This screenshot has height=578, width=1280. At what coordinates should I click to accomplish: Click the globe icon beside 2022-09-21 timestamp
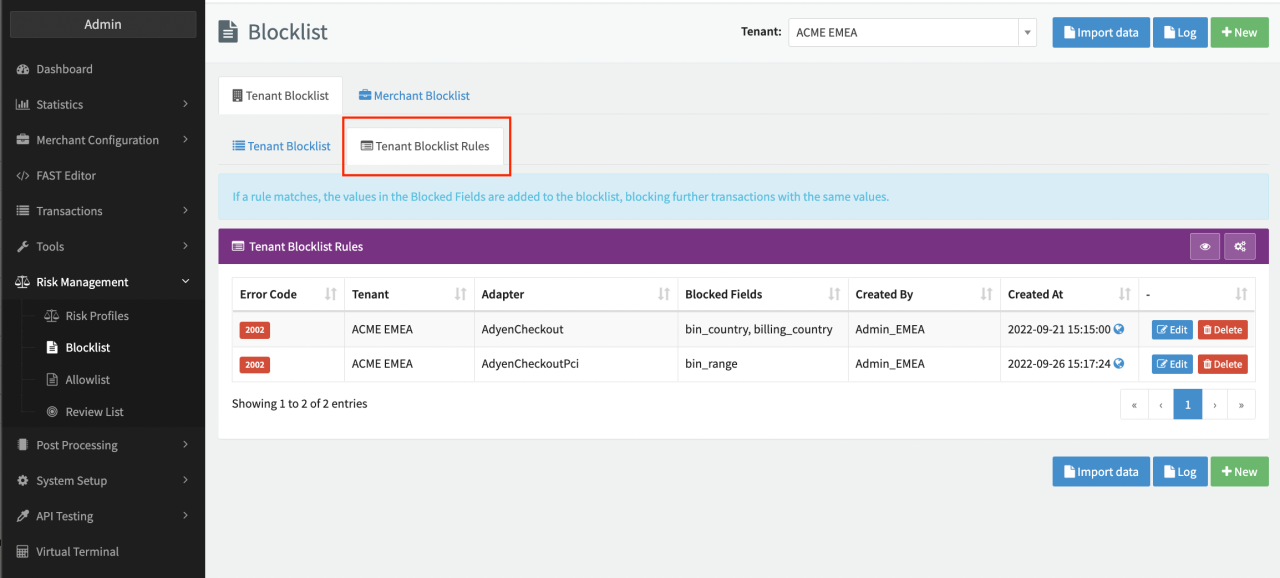[x=1119, y=329]
